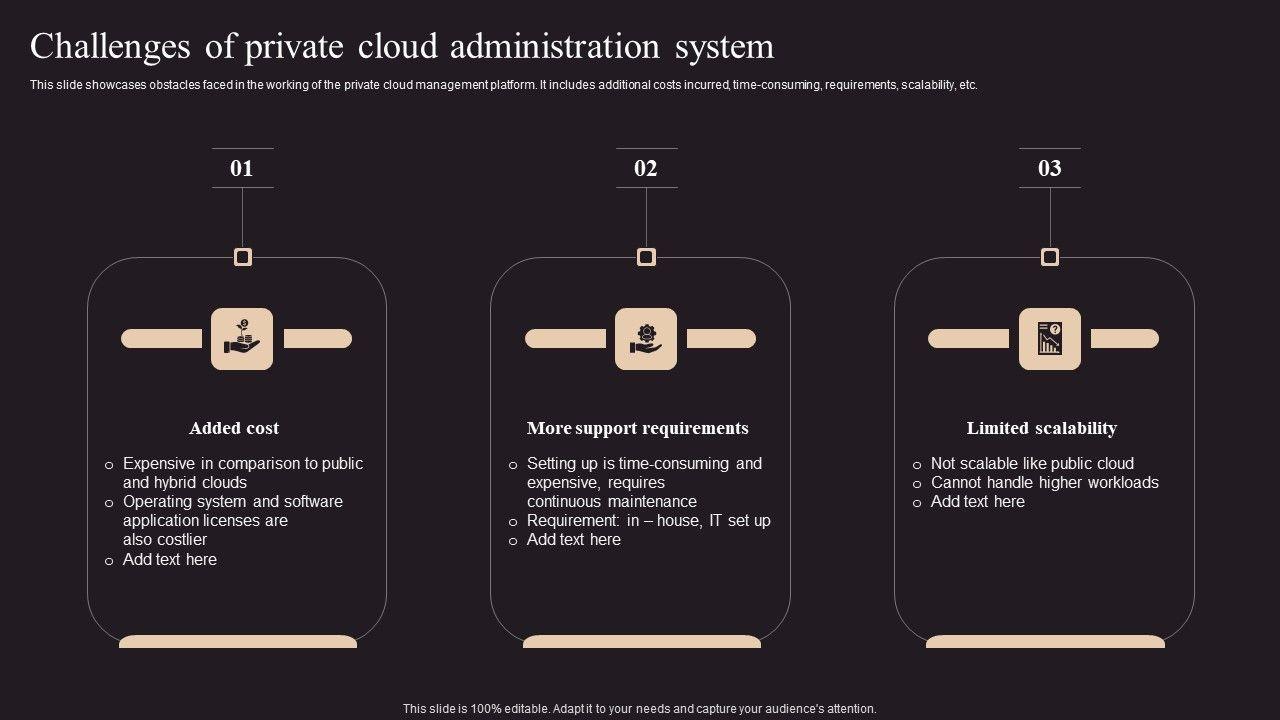The width and height of the screenshot is (1280, 720).
Task: Select the Limited scalability heading
Action: 1041,428
